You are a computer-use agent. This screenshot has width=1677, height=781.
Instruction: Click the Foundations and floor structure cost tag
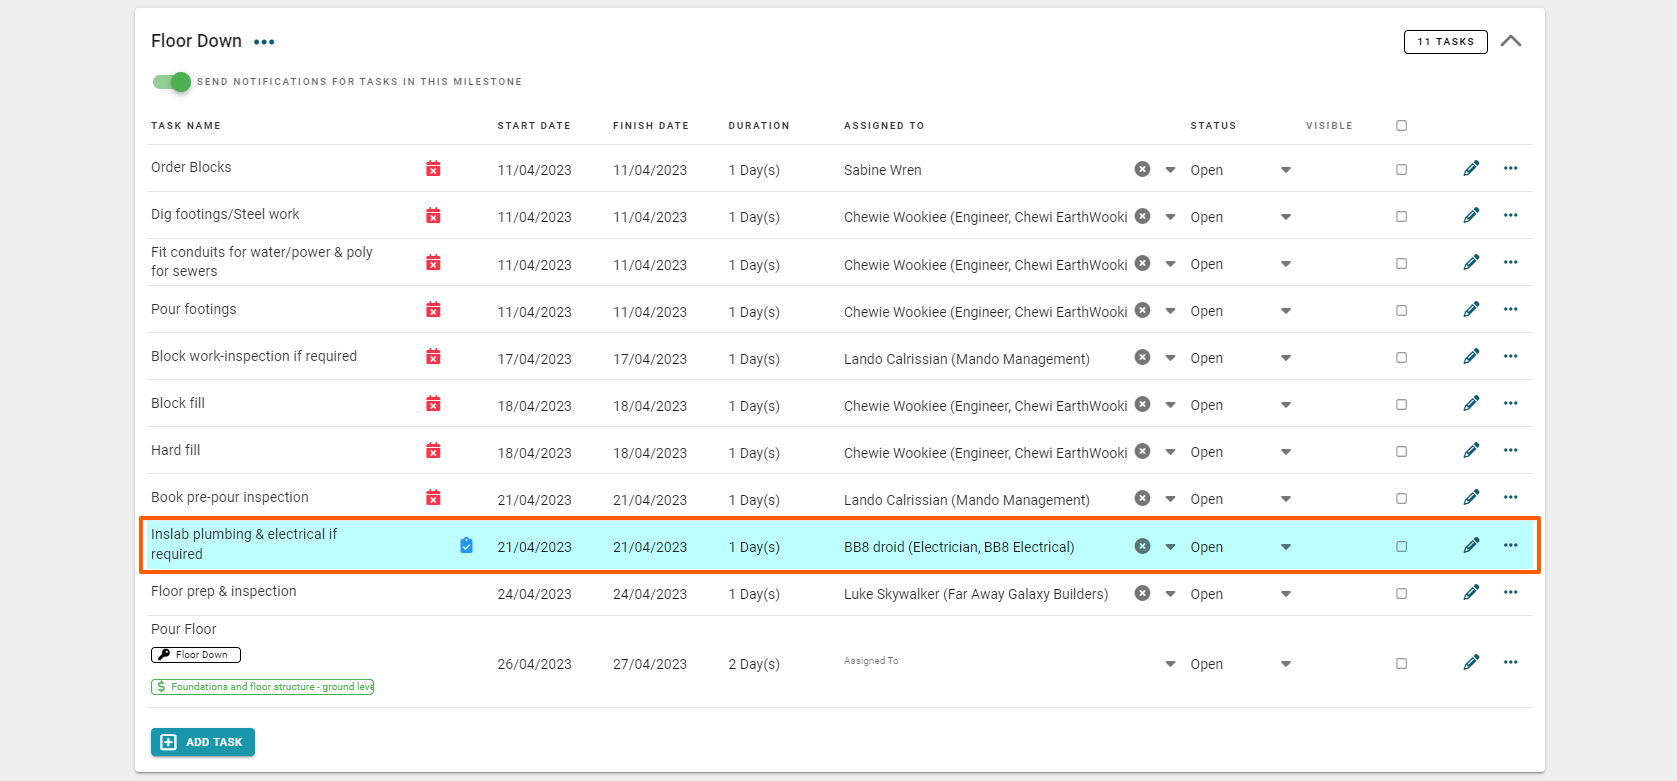262,687
